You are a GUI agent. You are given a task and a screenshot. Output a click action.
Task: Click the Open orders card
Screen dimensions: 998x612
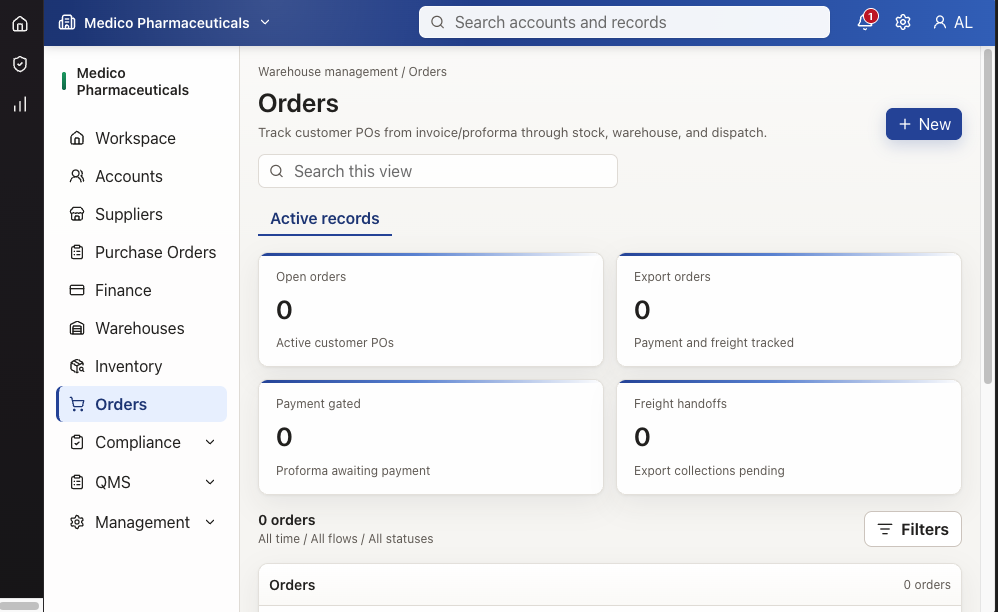point(431,310)
